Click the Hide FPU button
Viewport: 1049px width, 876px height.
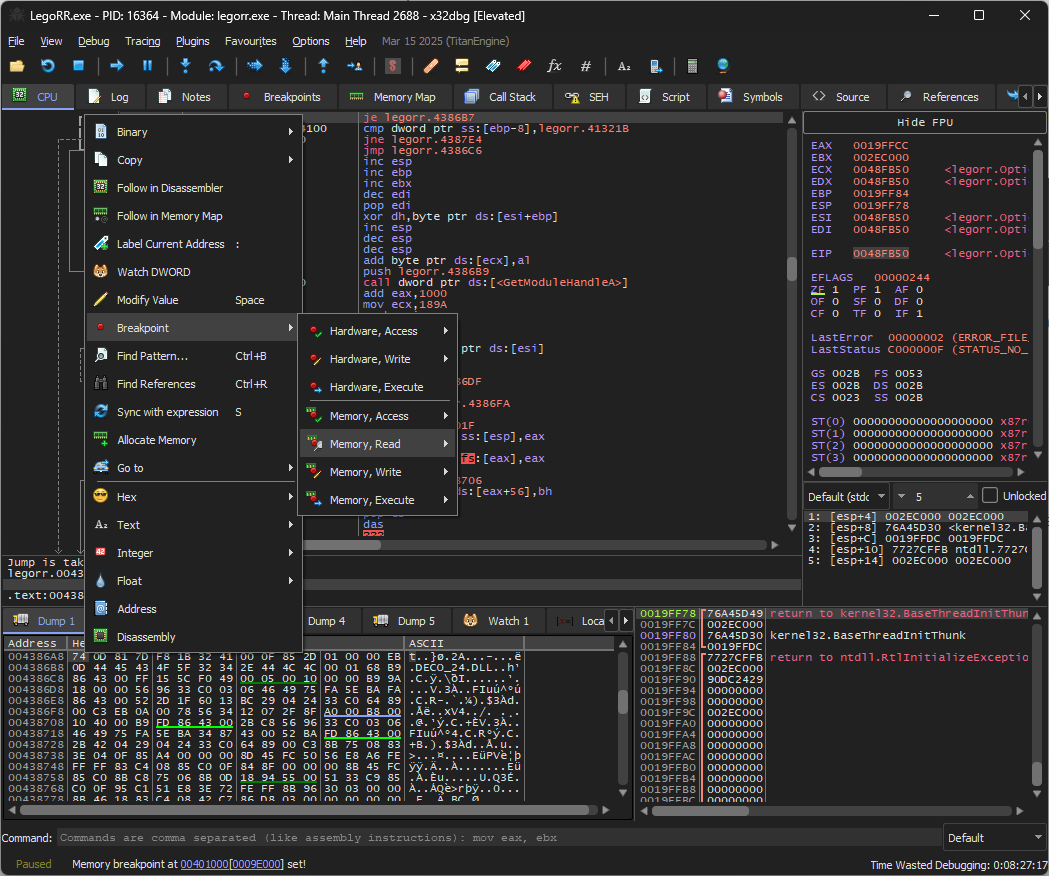pos(925,122)
